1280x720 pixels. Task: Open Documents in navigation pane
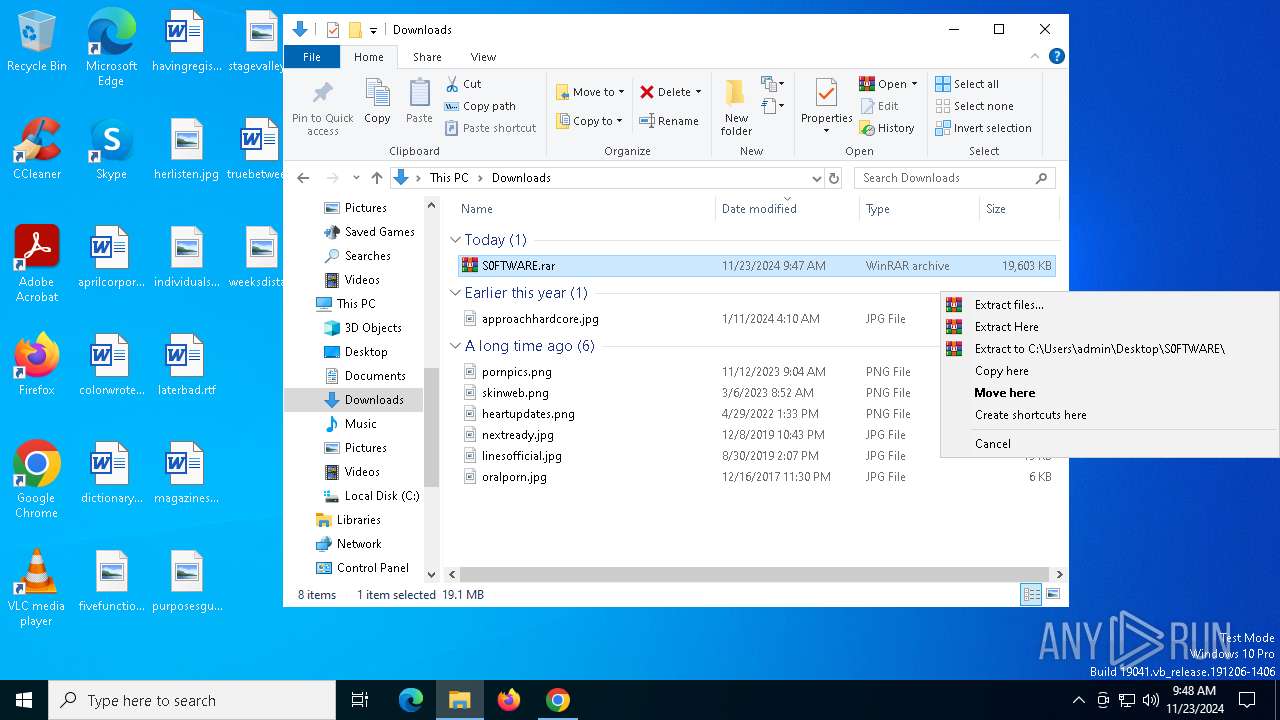coord(375,376)
